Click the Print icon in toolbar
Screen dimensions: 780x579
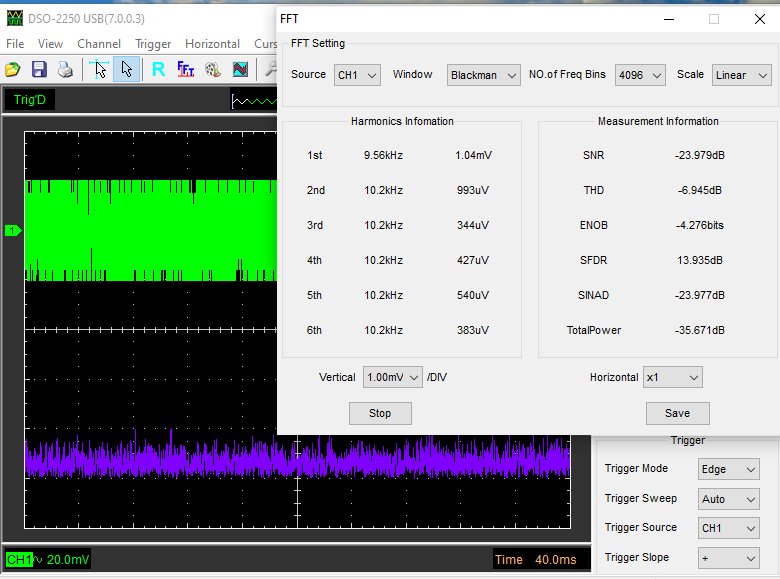click(x=65, y=69)
